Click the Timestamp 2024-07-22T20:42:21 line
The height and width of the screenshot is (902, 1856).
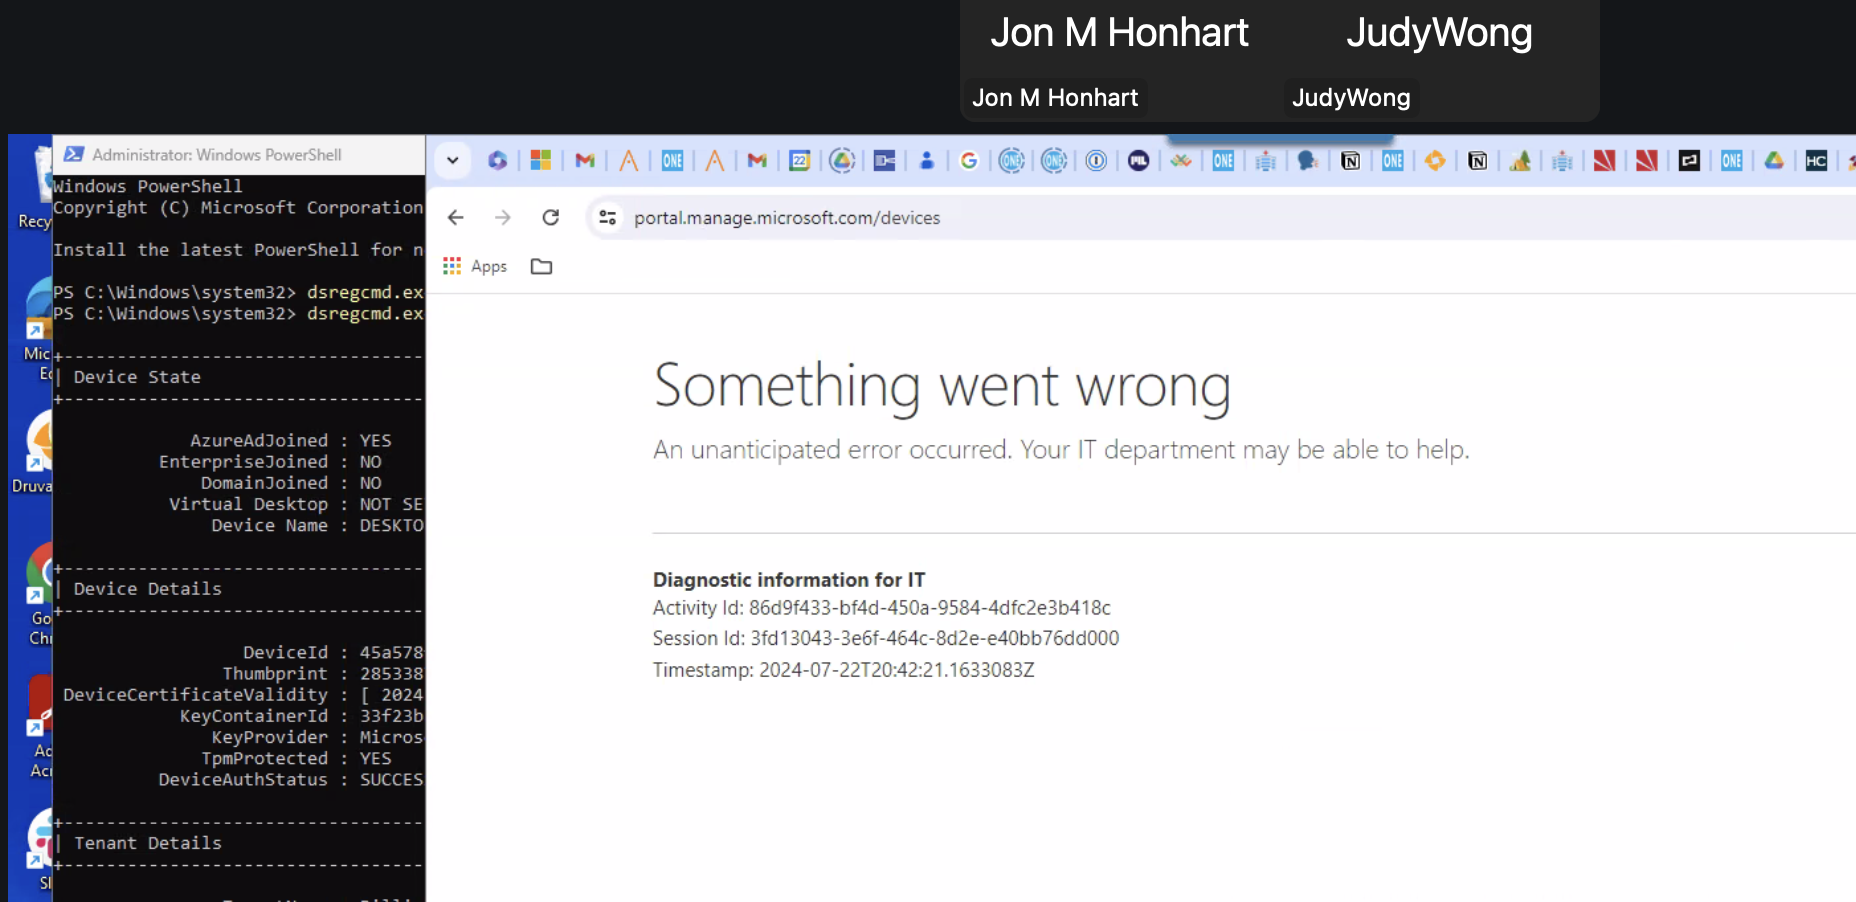point(844,670)
